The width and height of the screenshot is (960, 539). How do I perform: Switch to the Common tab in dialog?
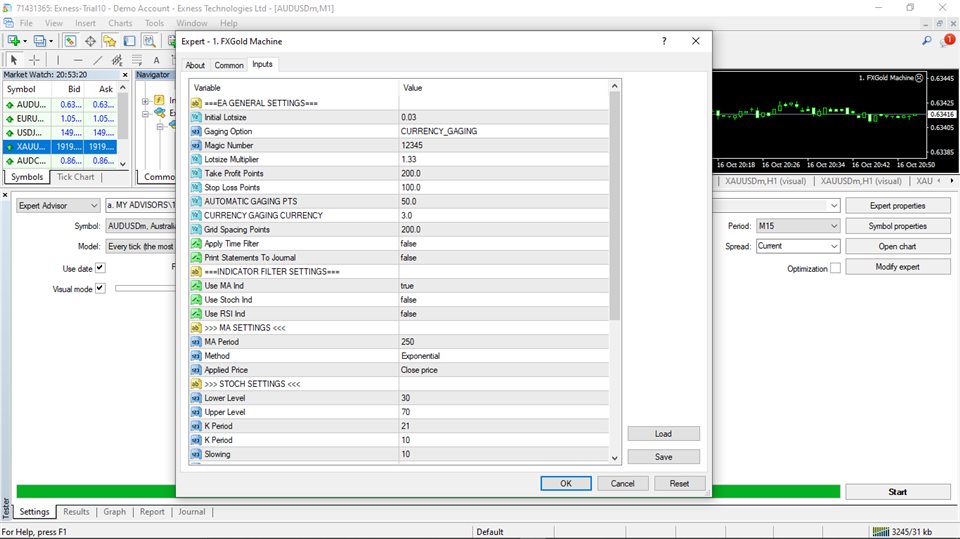tap(229, 65)
